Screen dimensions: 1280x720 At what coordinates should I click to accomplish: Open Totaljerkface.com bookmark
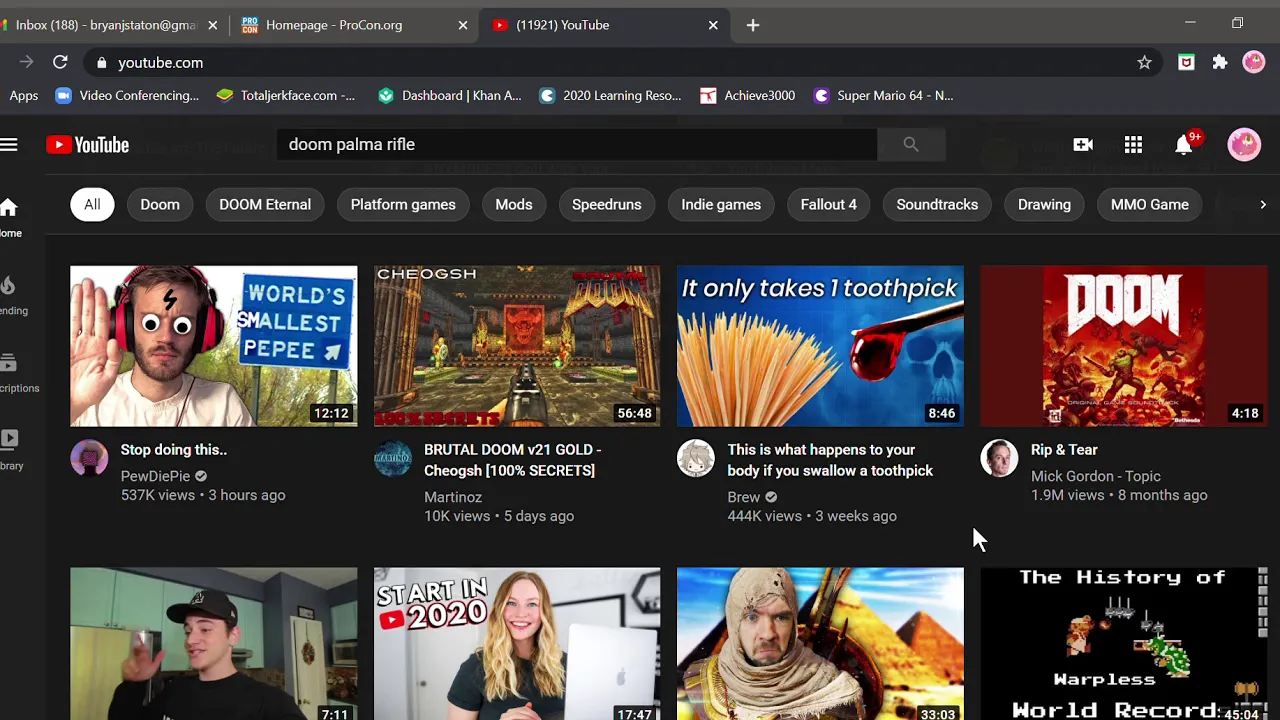286,96
